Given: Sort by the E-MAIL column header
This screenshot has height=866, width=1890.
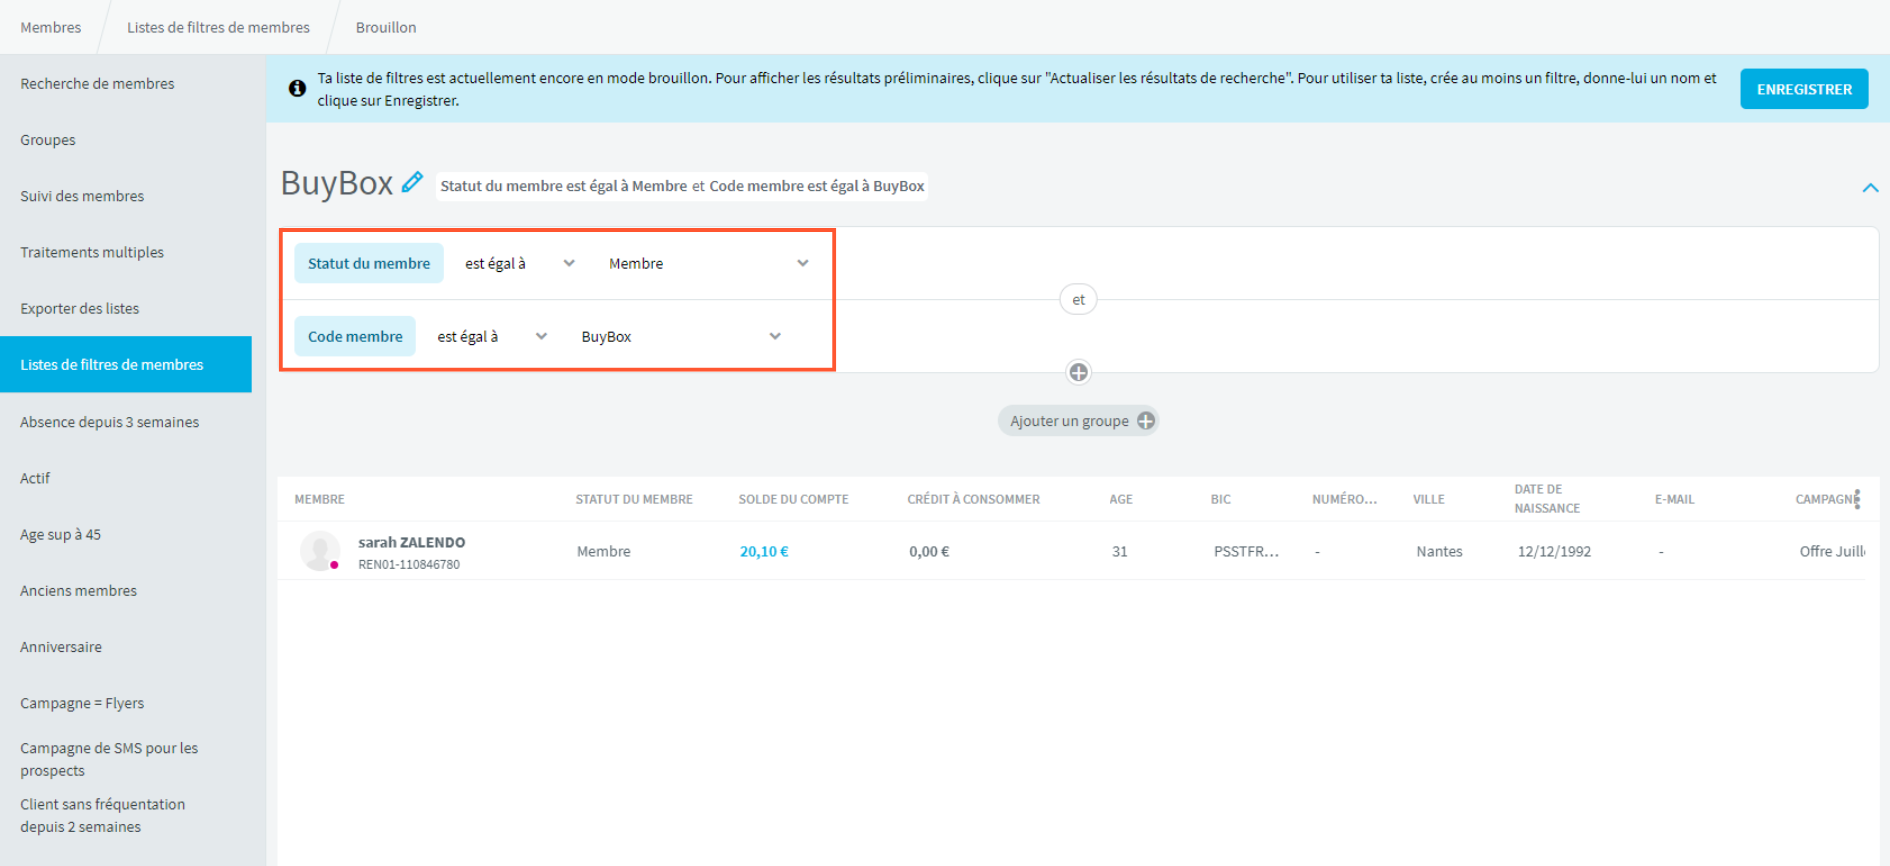Looking at the screenshot, I should point(1675,499).
